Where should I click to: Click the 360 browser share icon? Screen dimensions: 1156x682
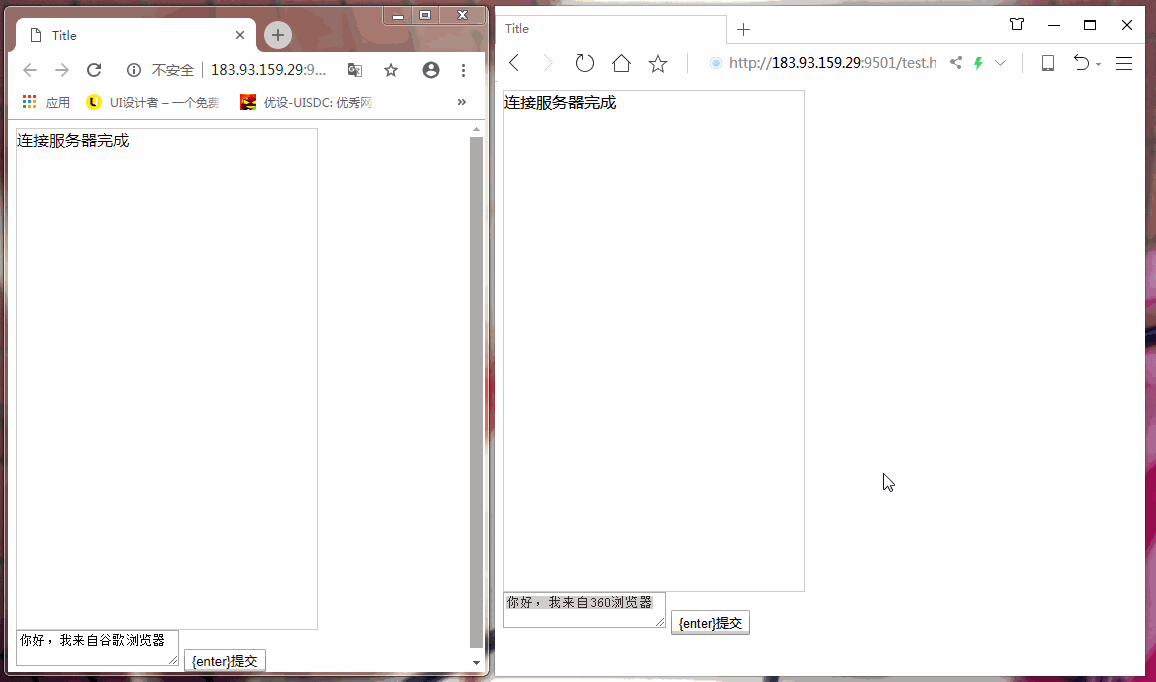(x=956, y=63)
